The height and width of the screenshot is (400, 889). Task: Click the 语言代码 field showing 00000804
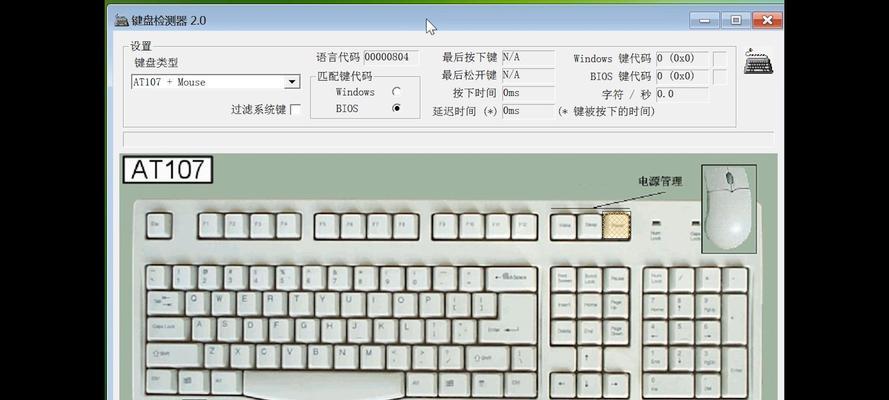click(391, 58)
